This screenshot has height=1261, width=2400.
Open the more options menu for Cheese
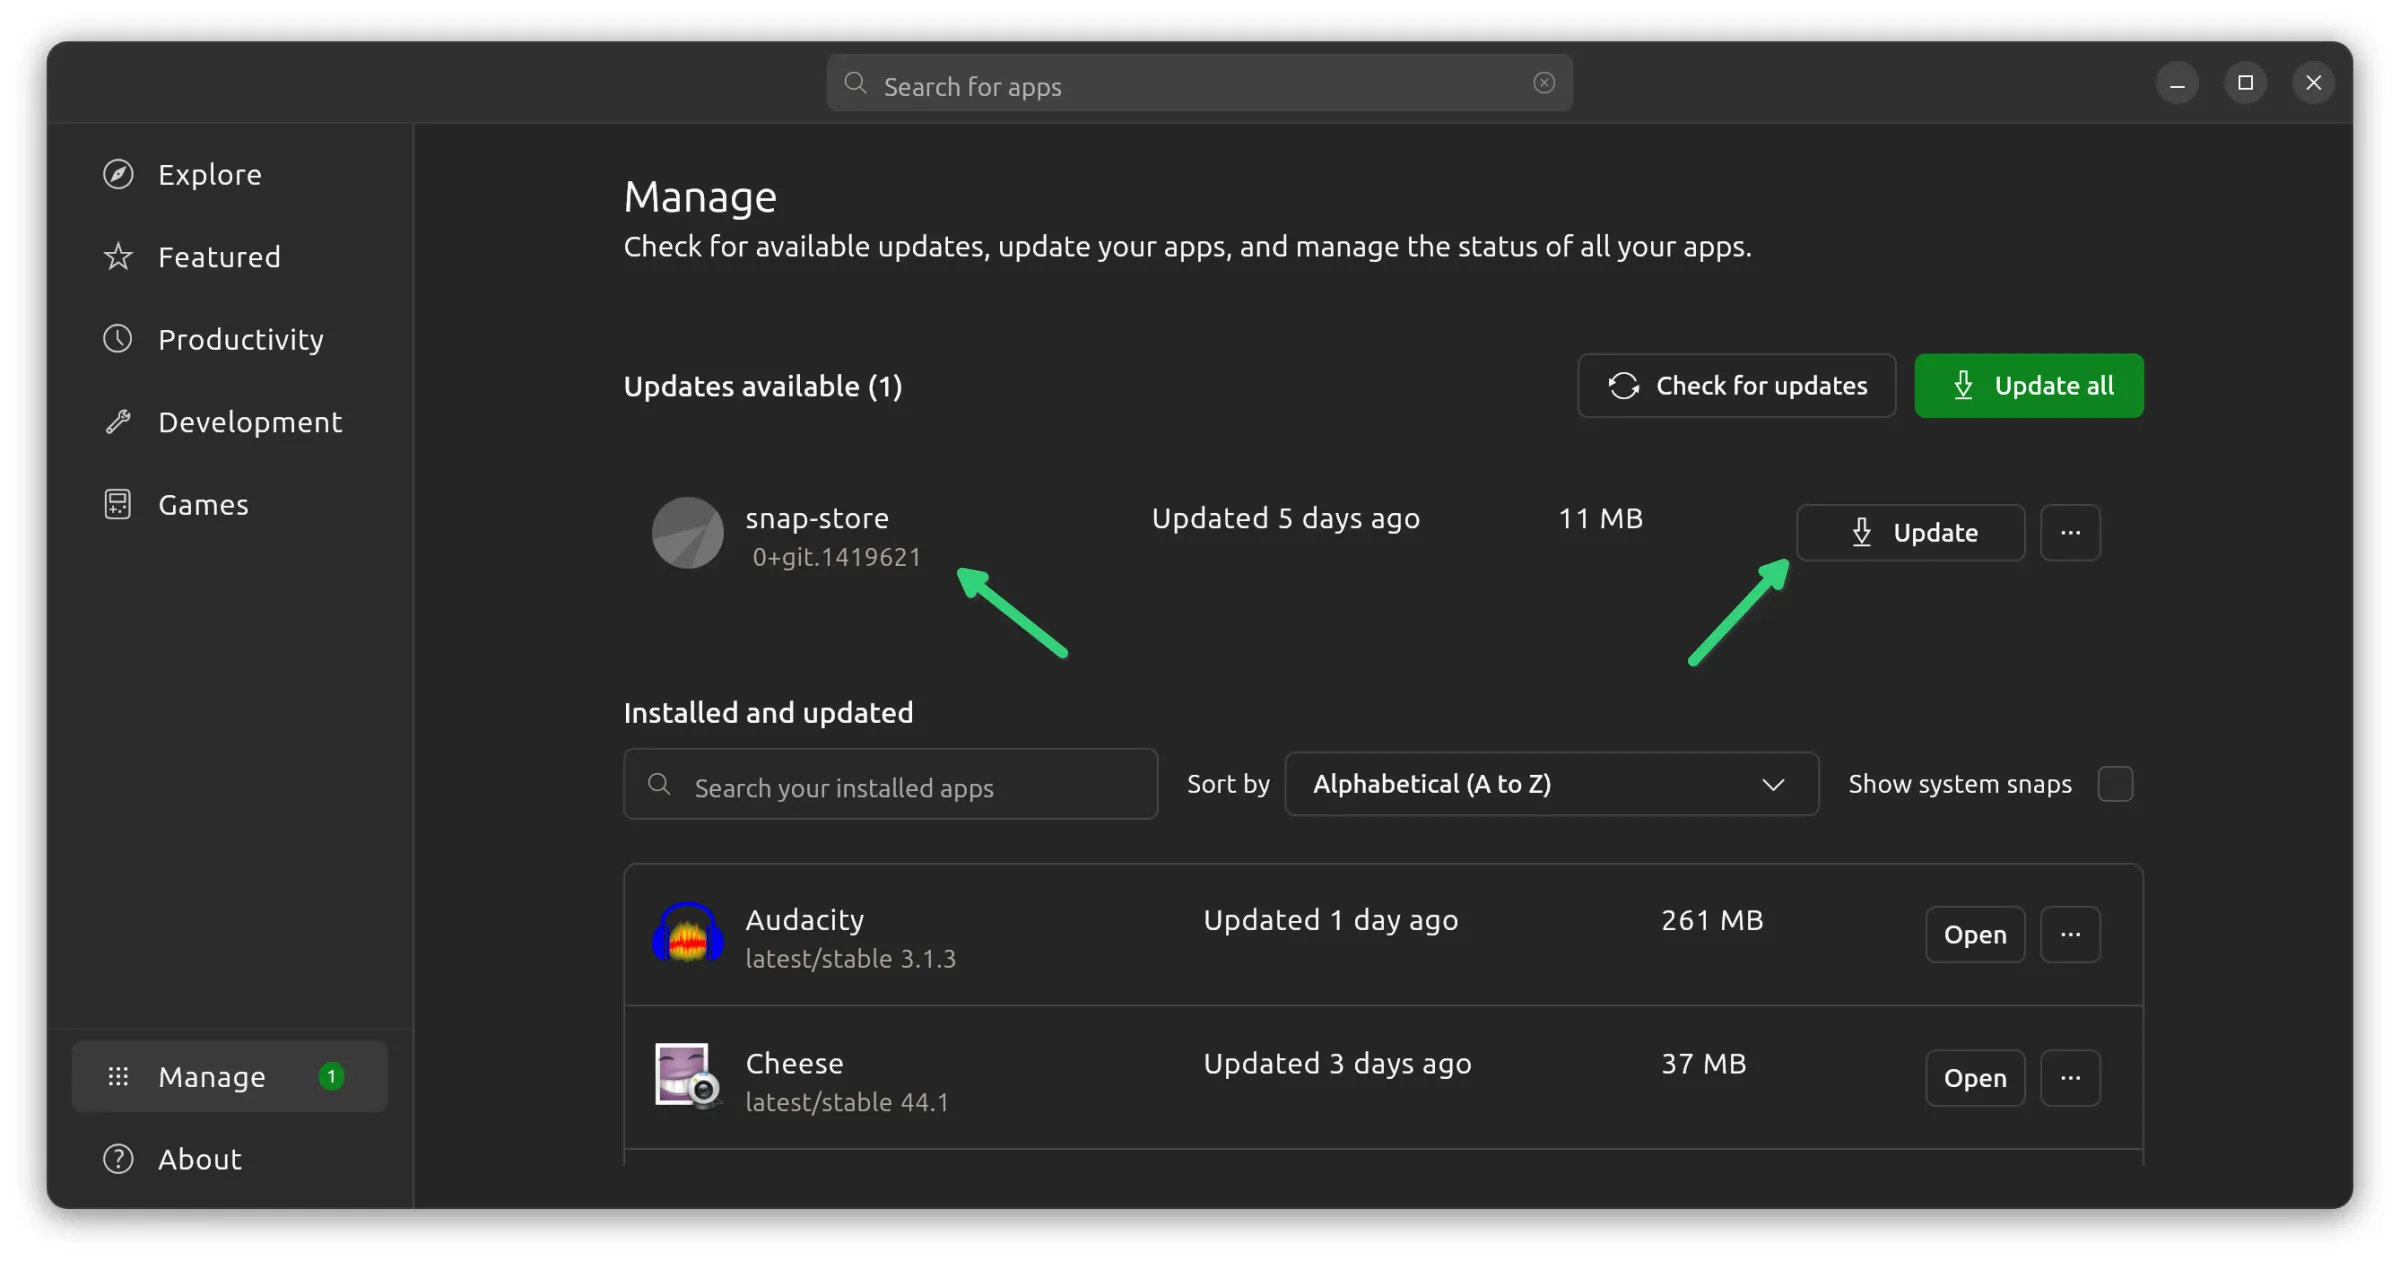click(2070, 1078)
